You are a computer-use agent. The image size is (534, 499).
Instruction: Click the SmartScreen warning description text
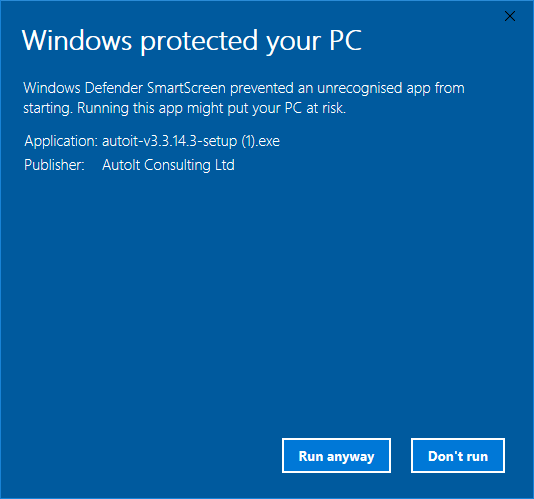[x=244, y=98]
